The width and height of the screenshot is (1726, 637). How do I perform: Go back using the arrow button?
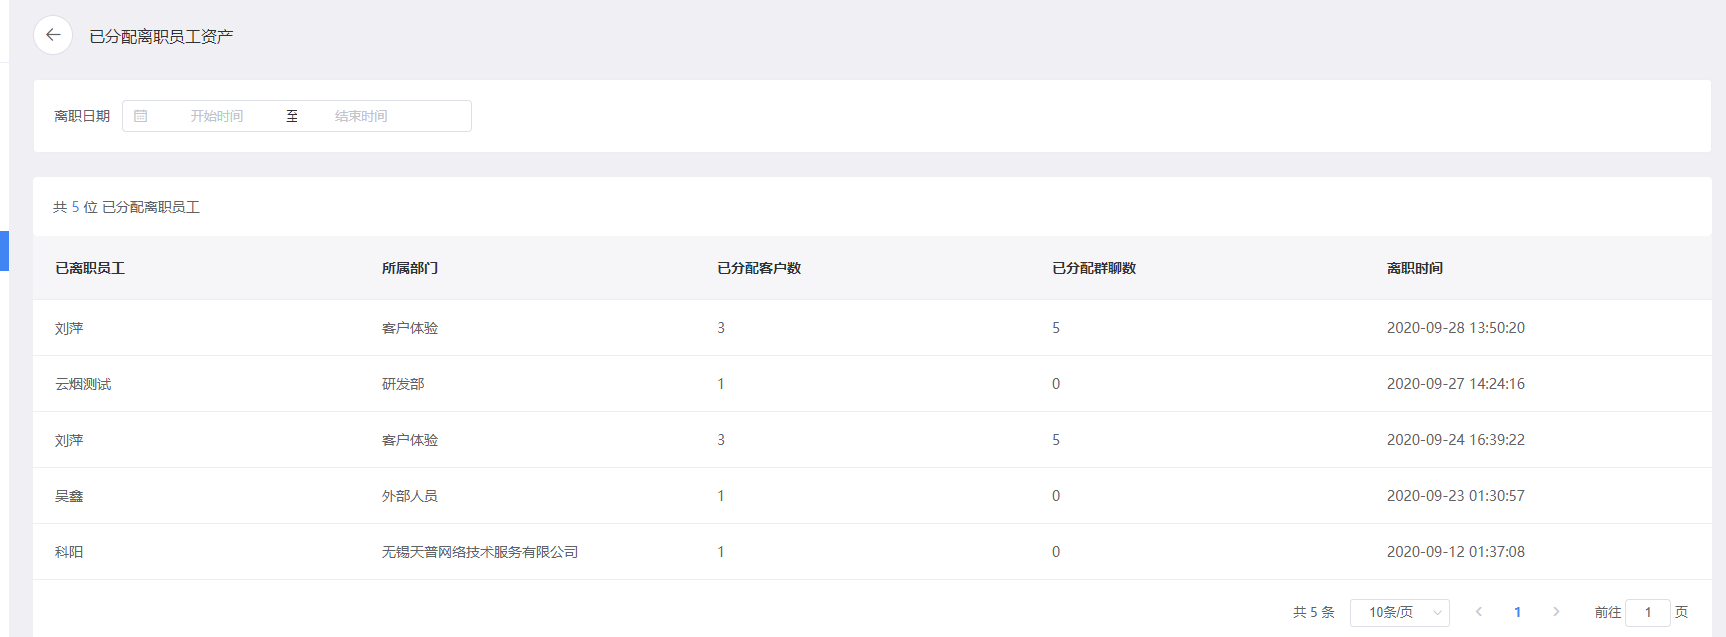pos(53,35)
